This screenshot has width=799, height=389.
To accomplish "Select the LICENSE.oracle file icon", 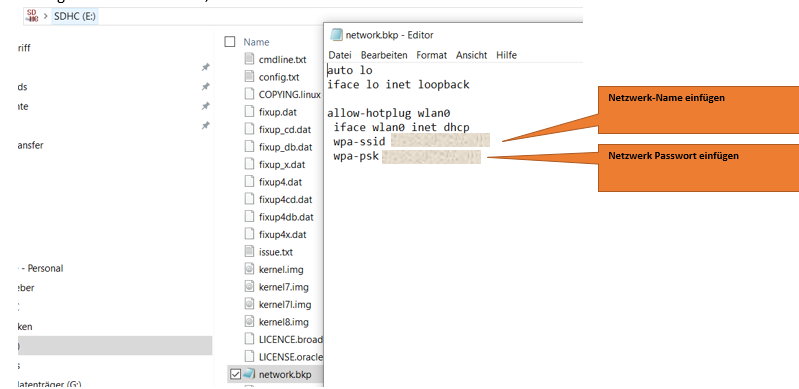I will pos(249,357).
